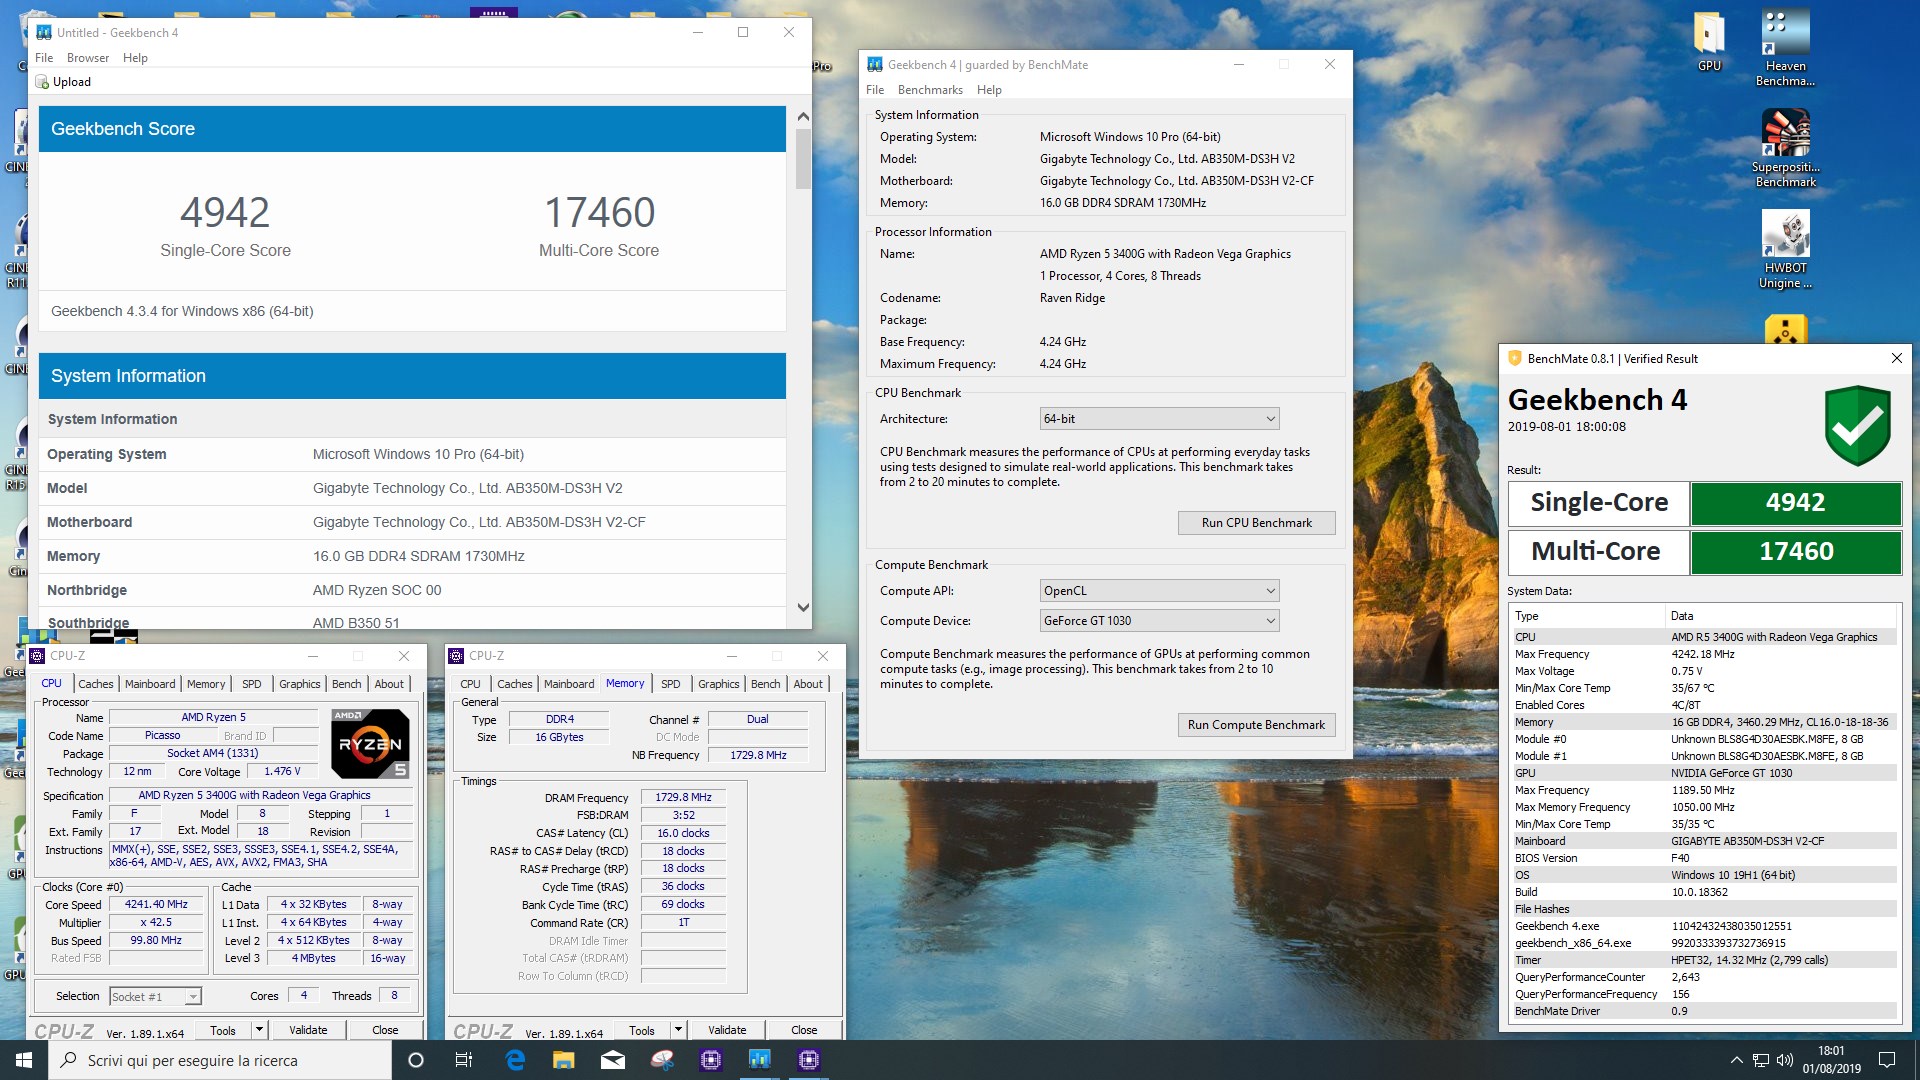Click the taskbar clock showing 18:01
This screenshot has height=1080, width=1920.
click(1831, 1060)
